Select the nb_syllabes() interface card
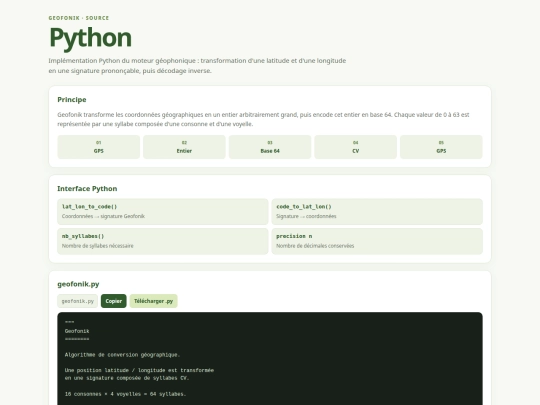The height and width of the screenshot is (405, 540). point(163,241)
